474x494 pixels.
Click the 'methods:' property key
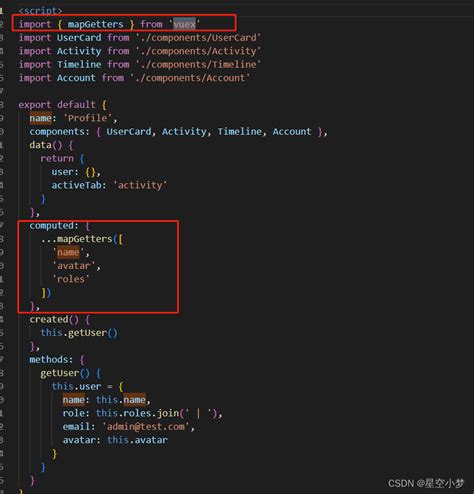click(x=51, y=360)
